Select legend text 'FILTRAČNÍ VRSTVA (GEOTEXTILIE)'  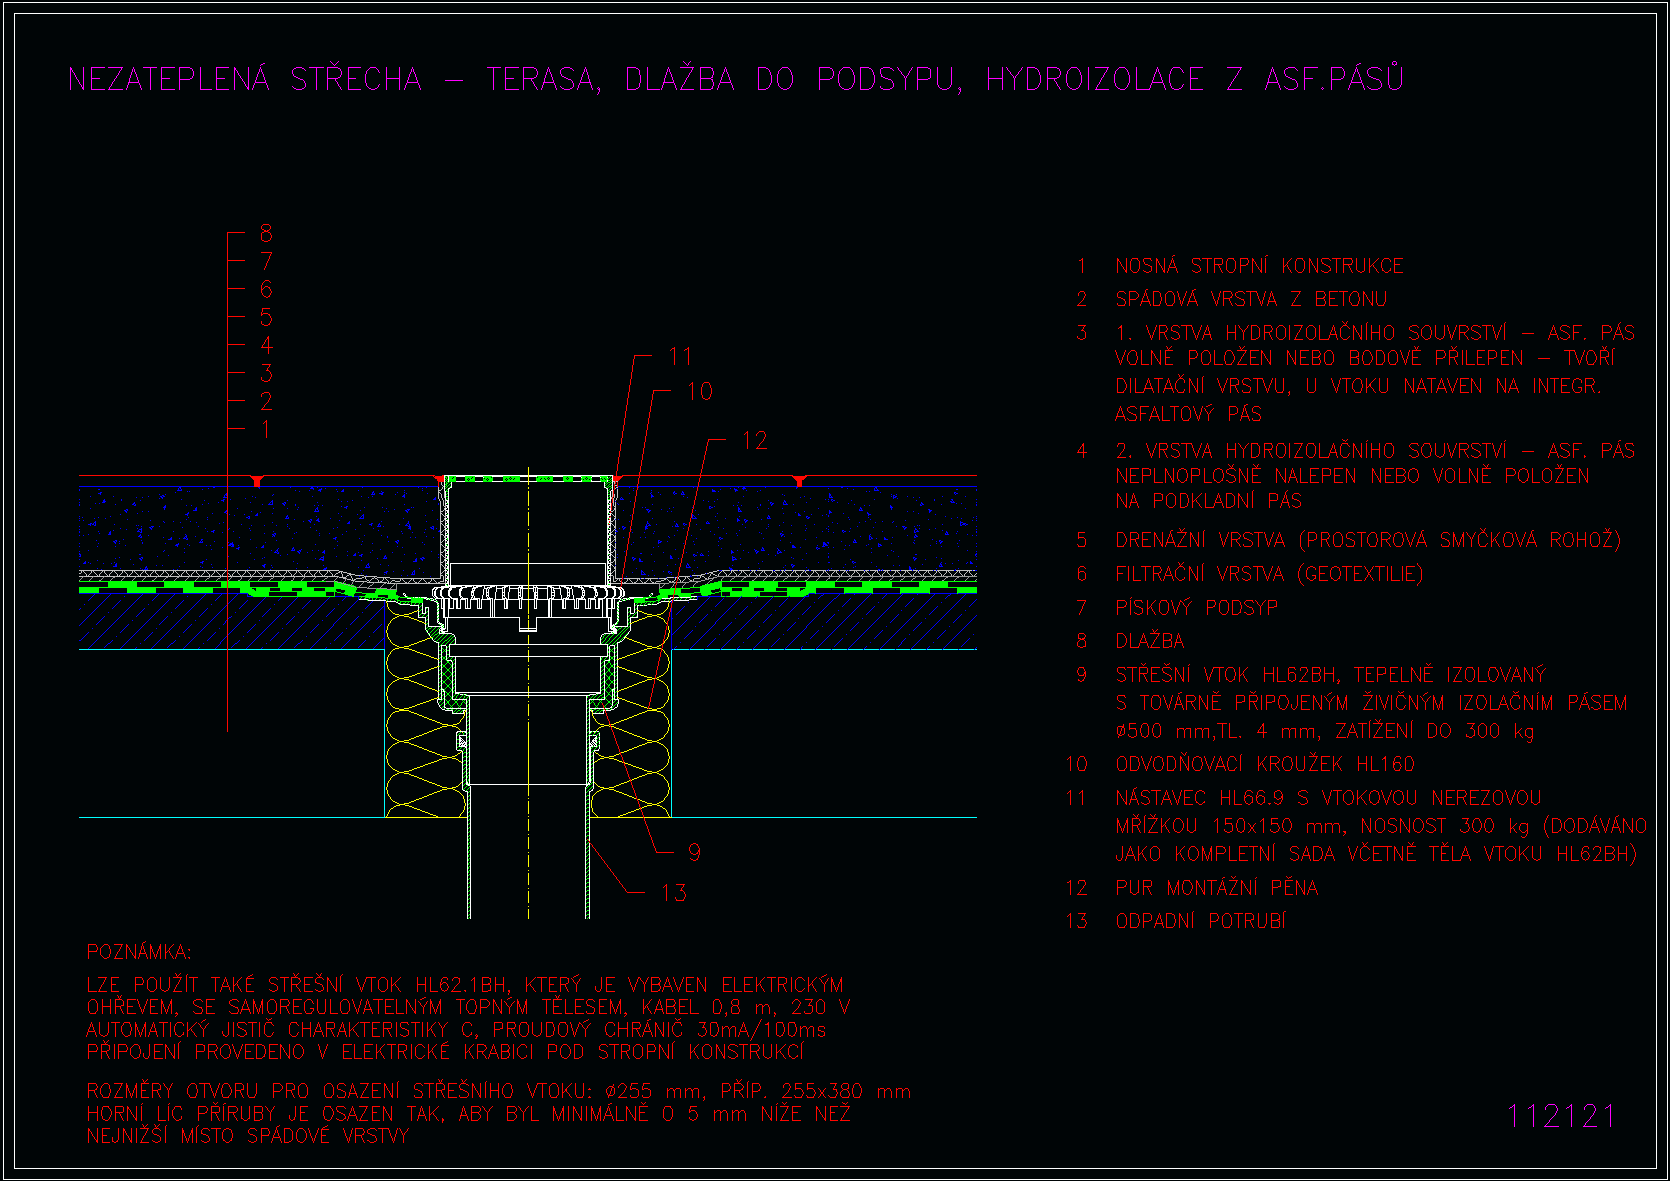(1269, 574)
